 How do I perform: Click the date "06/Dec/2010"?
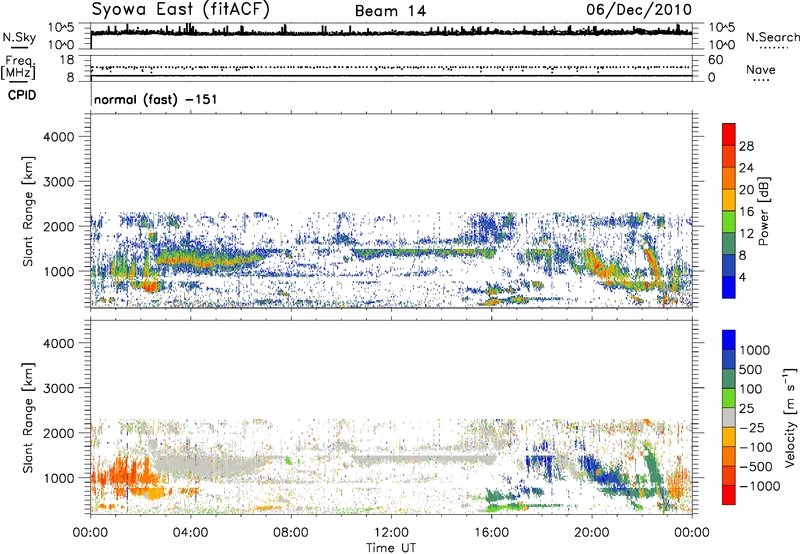(x=639, y=10)
